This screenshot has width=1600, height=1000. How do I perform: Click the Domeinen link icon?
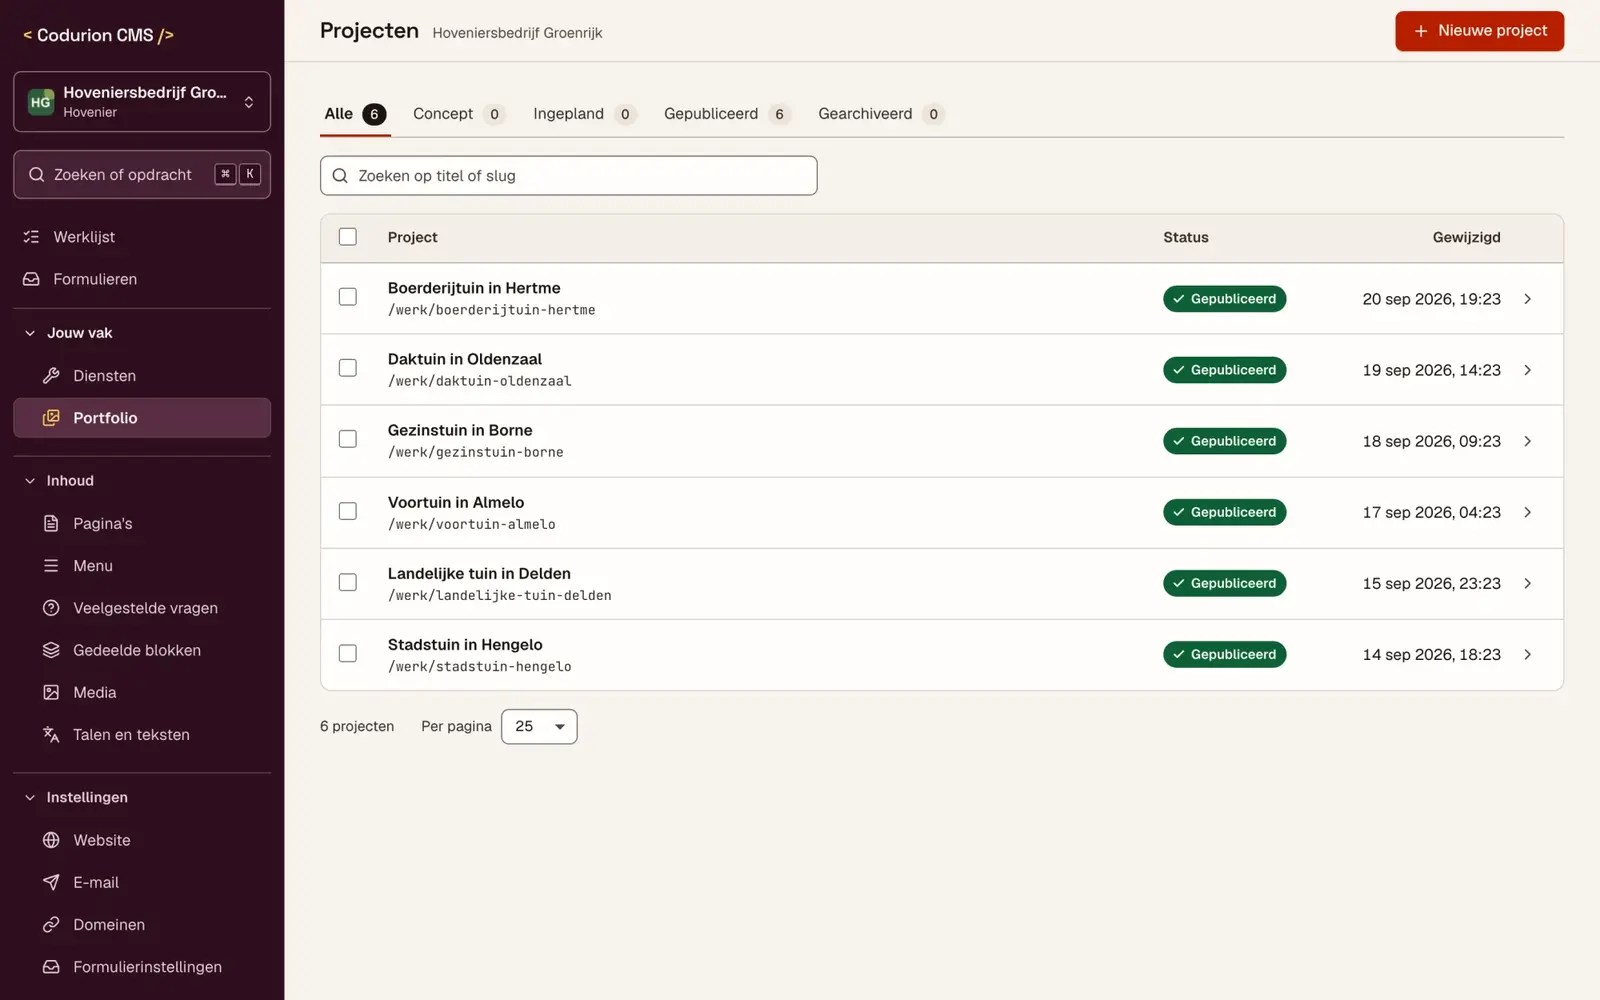click(51, 925)
